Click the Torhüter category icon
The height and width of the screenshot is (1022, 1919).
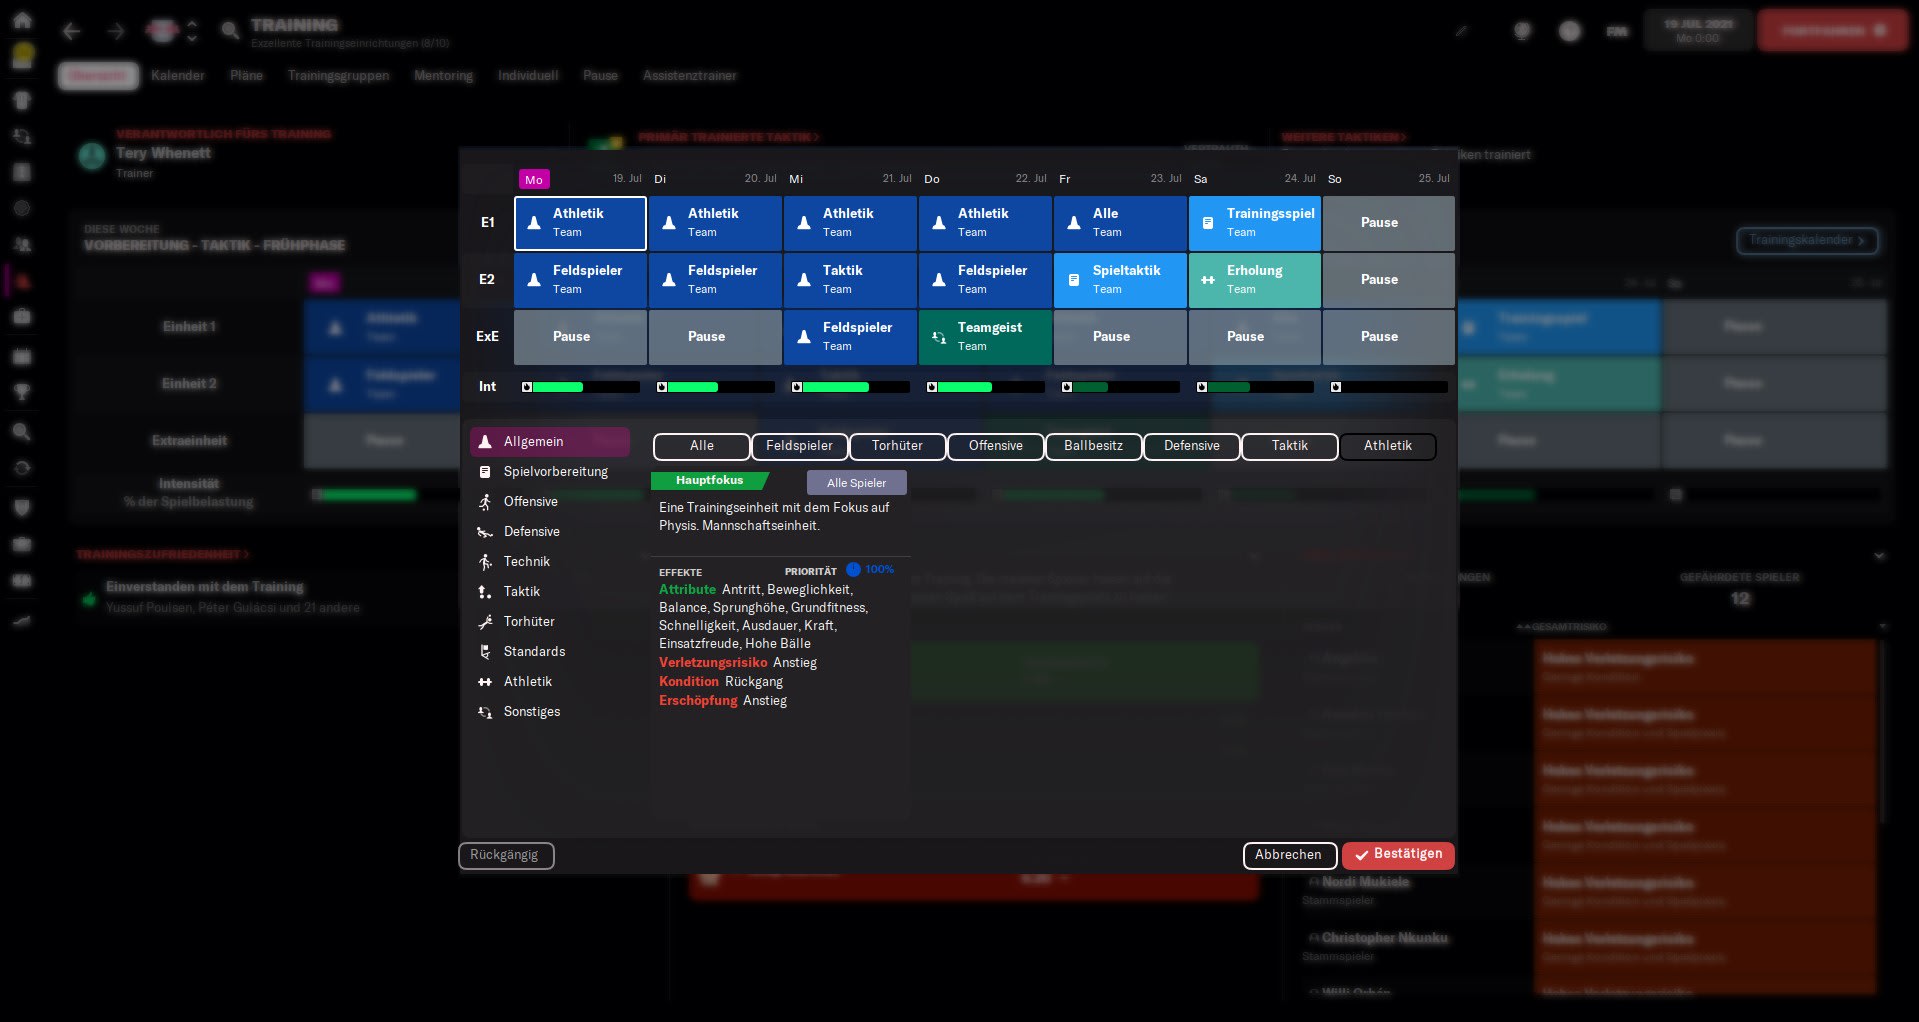click(x=485, y=622)
